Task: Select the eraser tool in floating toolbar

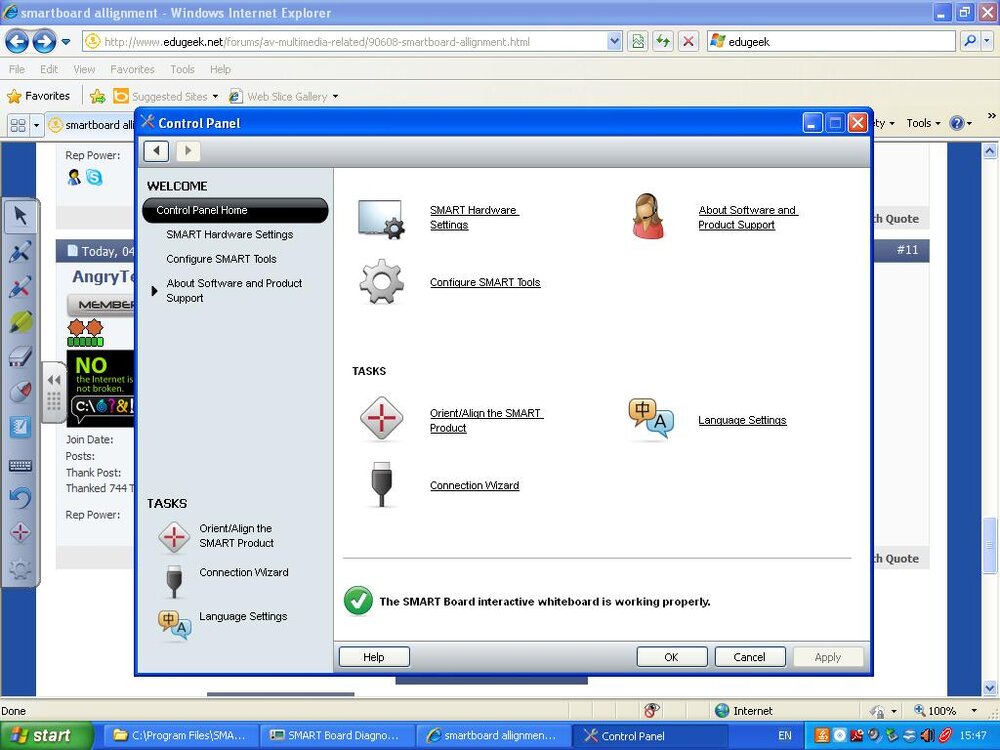Action: (20, 357)
